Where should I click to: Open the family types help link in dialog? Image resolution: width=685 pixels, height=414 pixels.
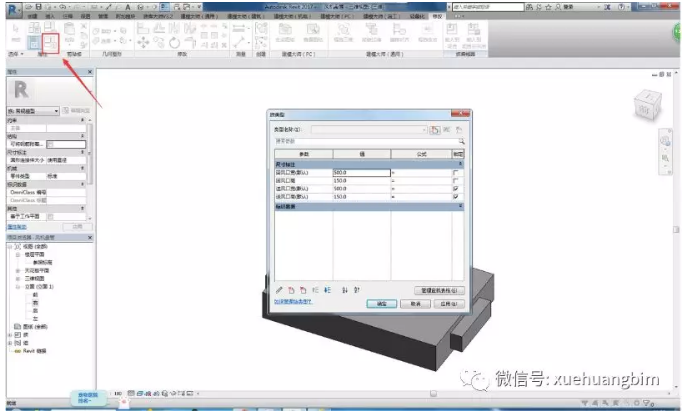[x=293, y=302]
